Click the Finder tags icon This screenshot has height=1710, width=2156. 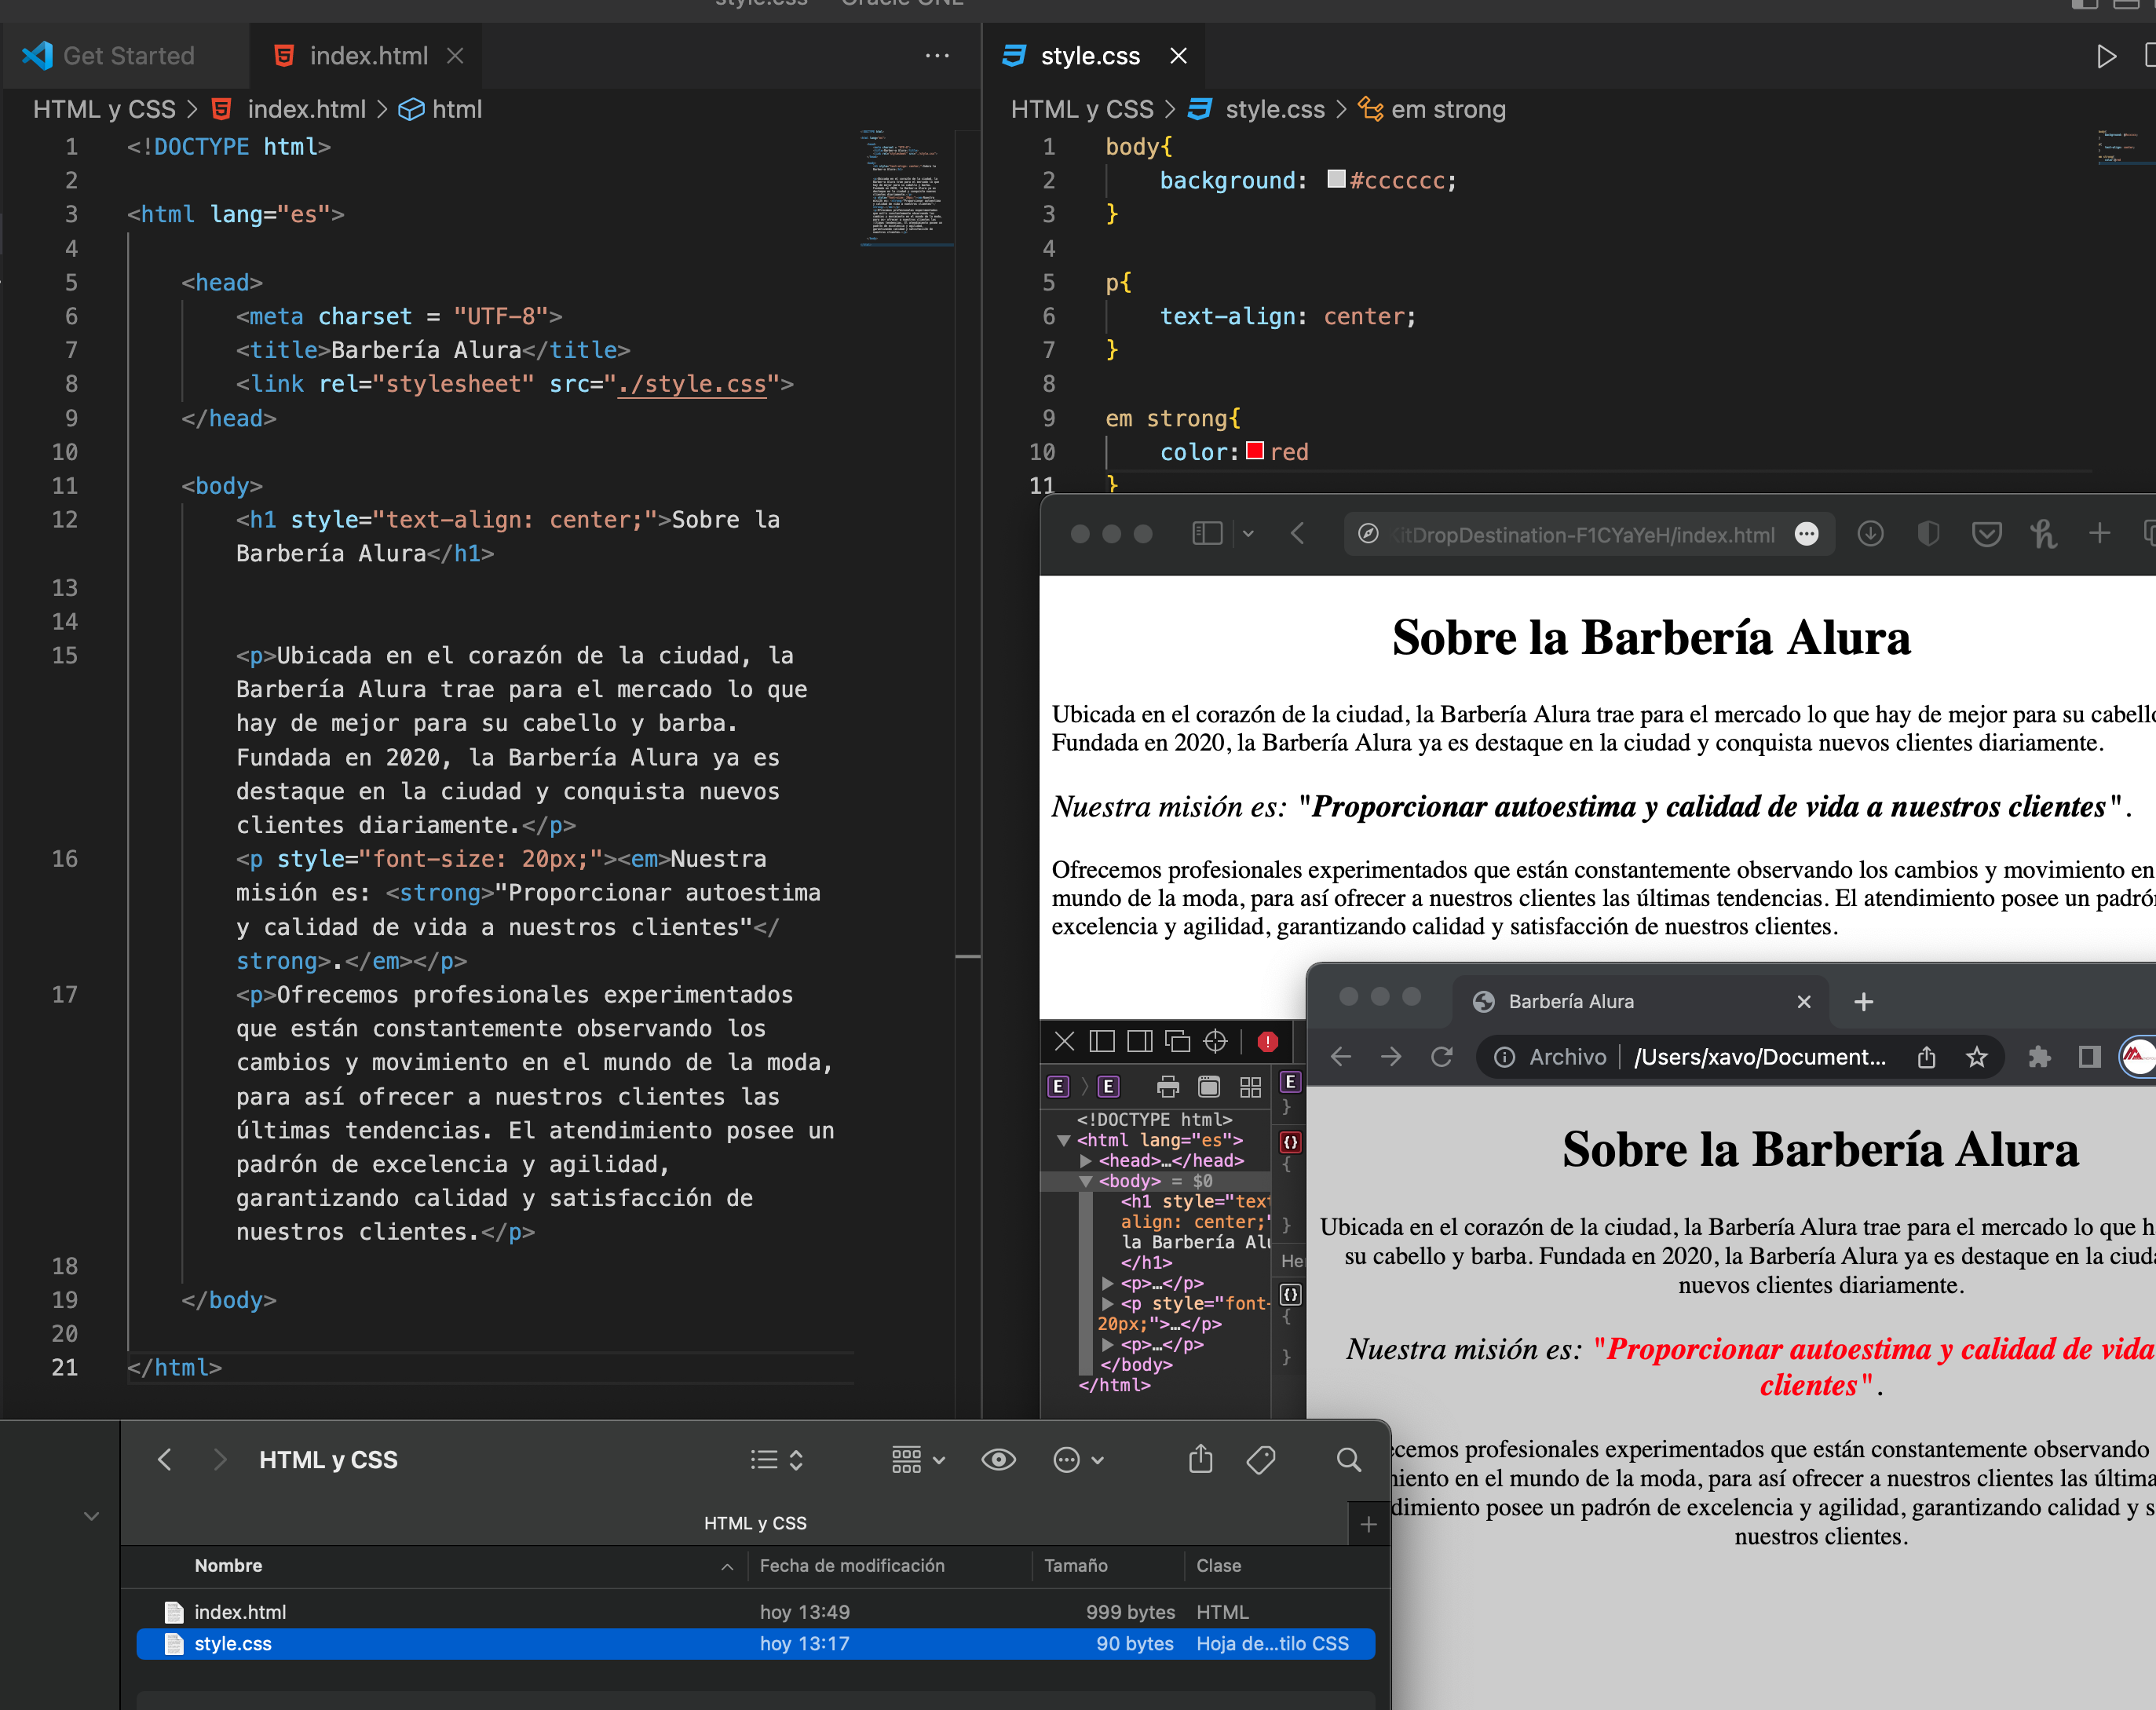tap(1261, 1459)
